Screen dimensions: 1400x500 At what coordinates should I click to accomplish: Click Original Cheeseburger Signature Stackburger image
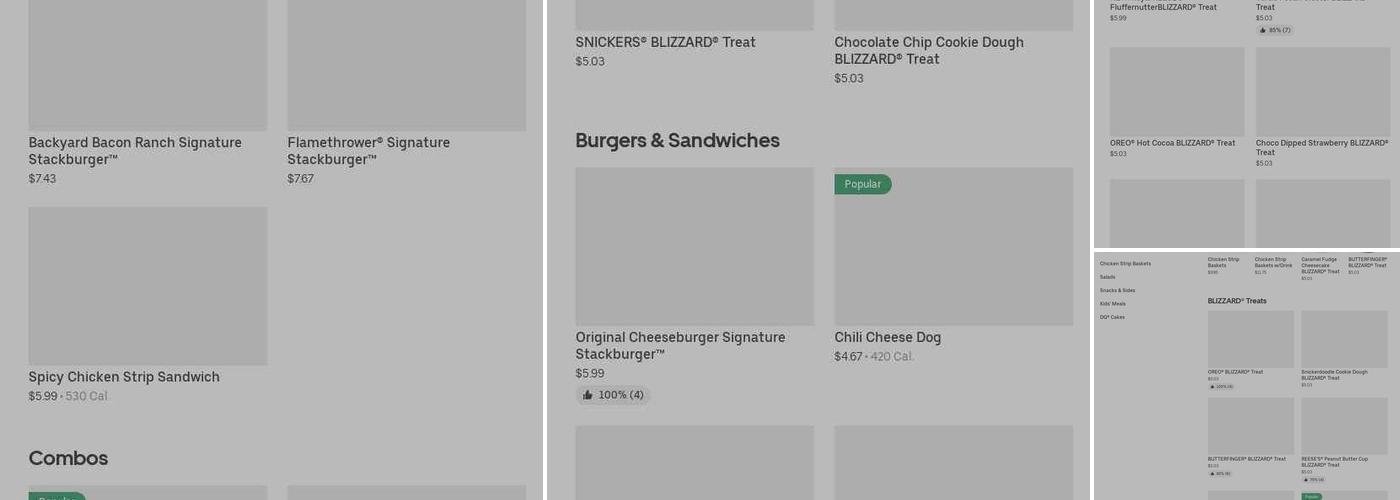(x=694, y=246)
